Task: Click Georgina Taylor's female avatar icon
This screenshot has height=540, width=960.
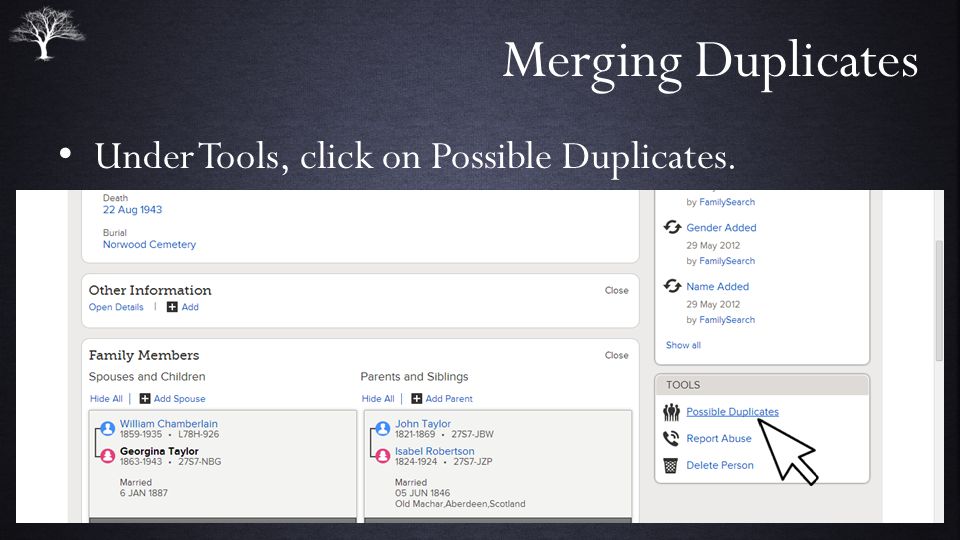Action: click(108, 456)
